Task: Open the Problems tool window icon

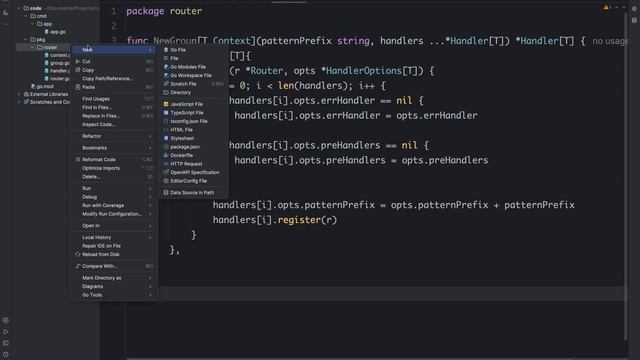Action: coord(5,355)
